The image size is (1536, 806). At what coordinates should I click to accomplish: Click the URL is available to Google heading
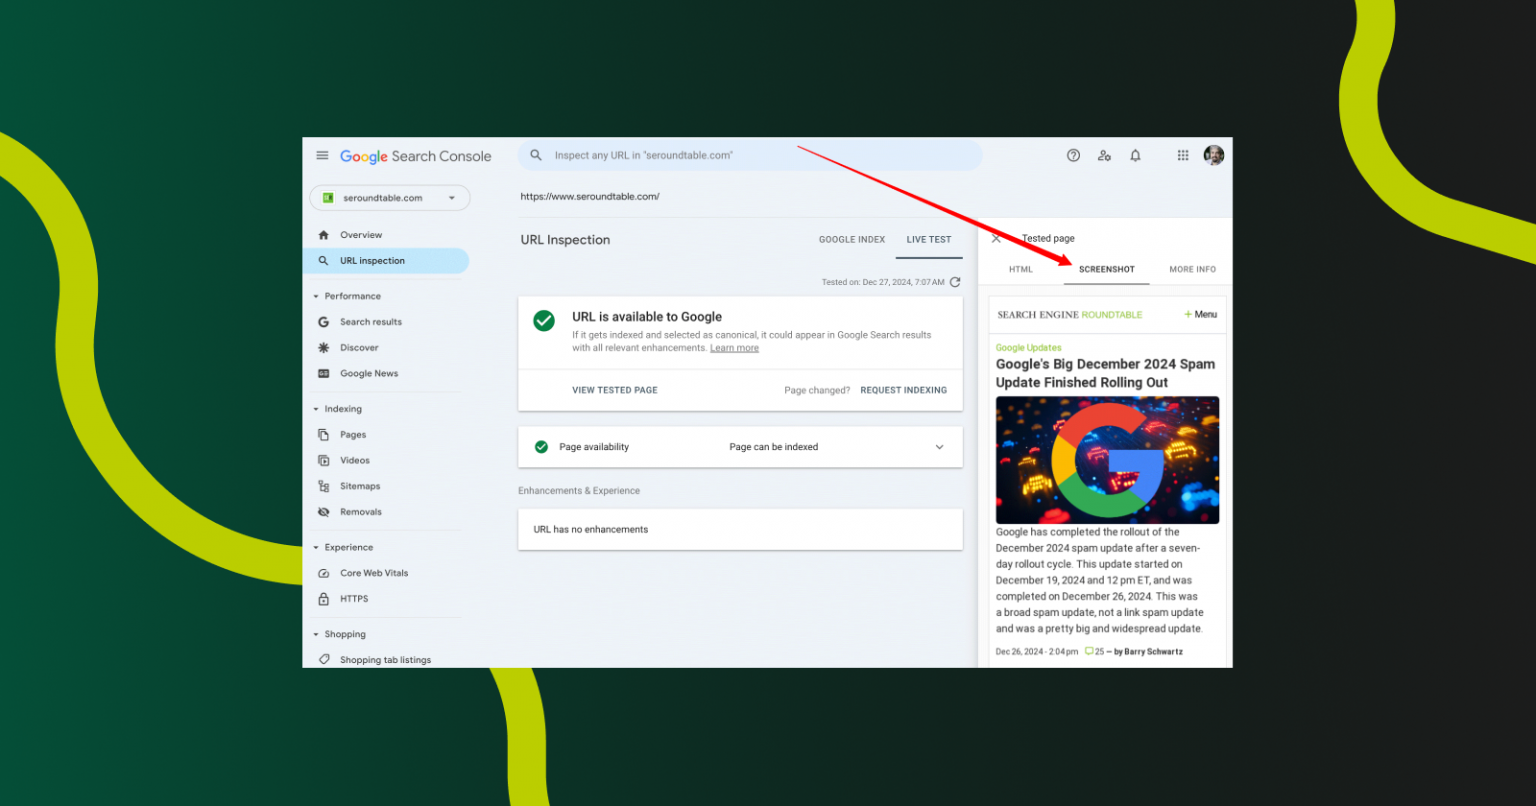click(647, 317)
